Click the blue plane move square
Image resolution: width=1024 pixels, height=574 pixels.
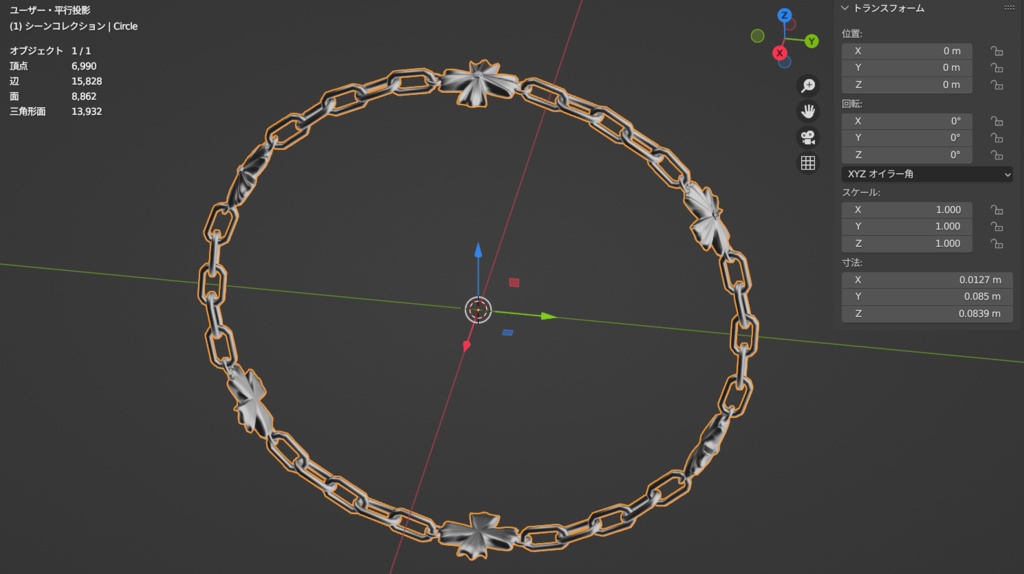coord(507,332)
